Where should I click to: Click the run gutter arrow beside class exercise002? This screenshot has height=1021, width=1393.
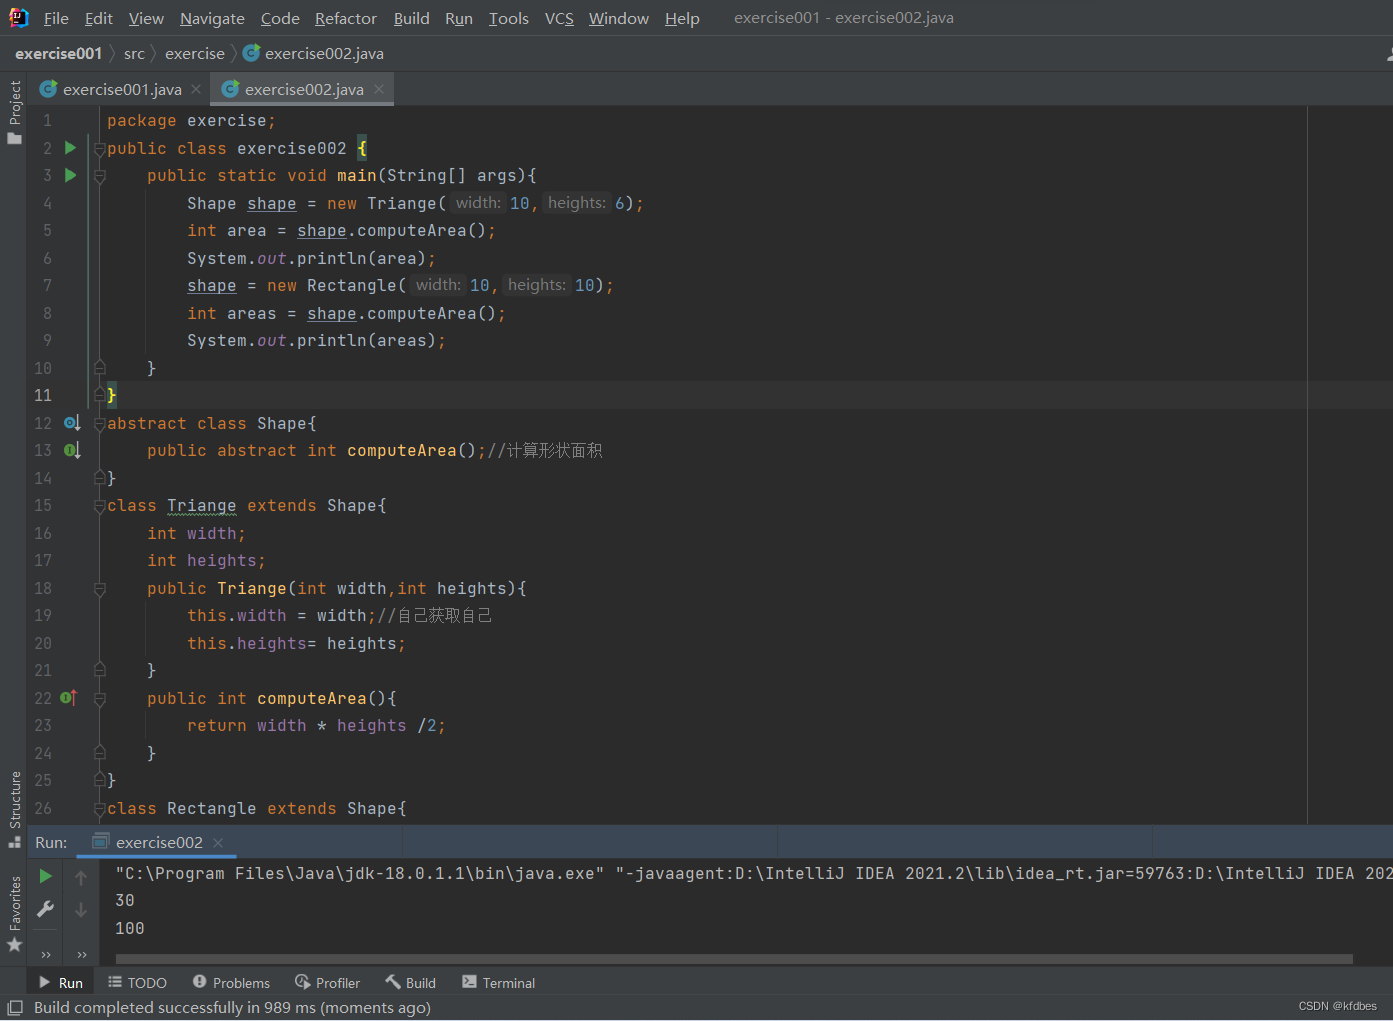point(70,148)
